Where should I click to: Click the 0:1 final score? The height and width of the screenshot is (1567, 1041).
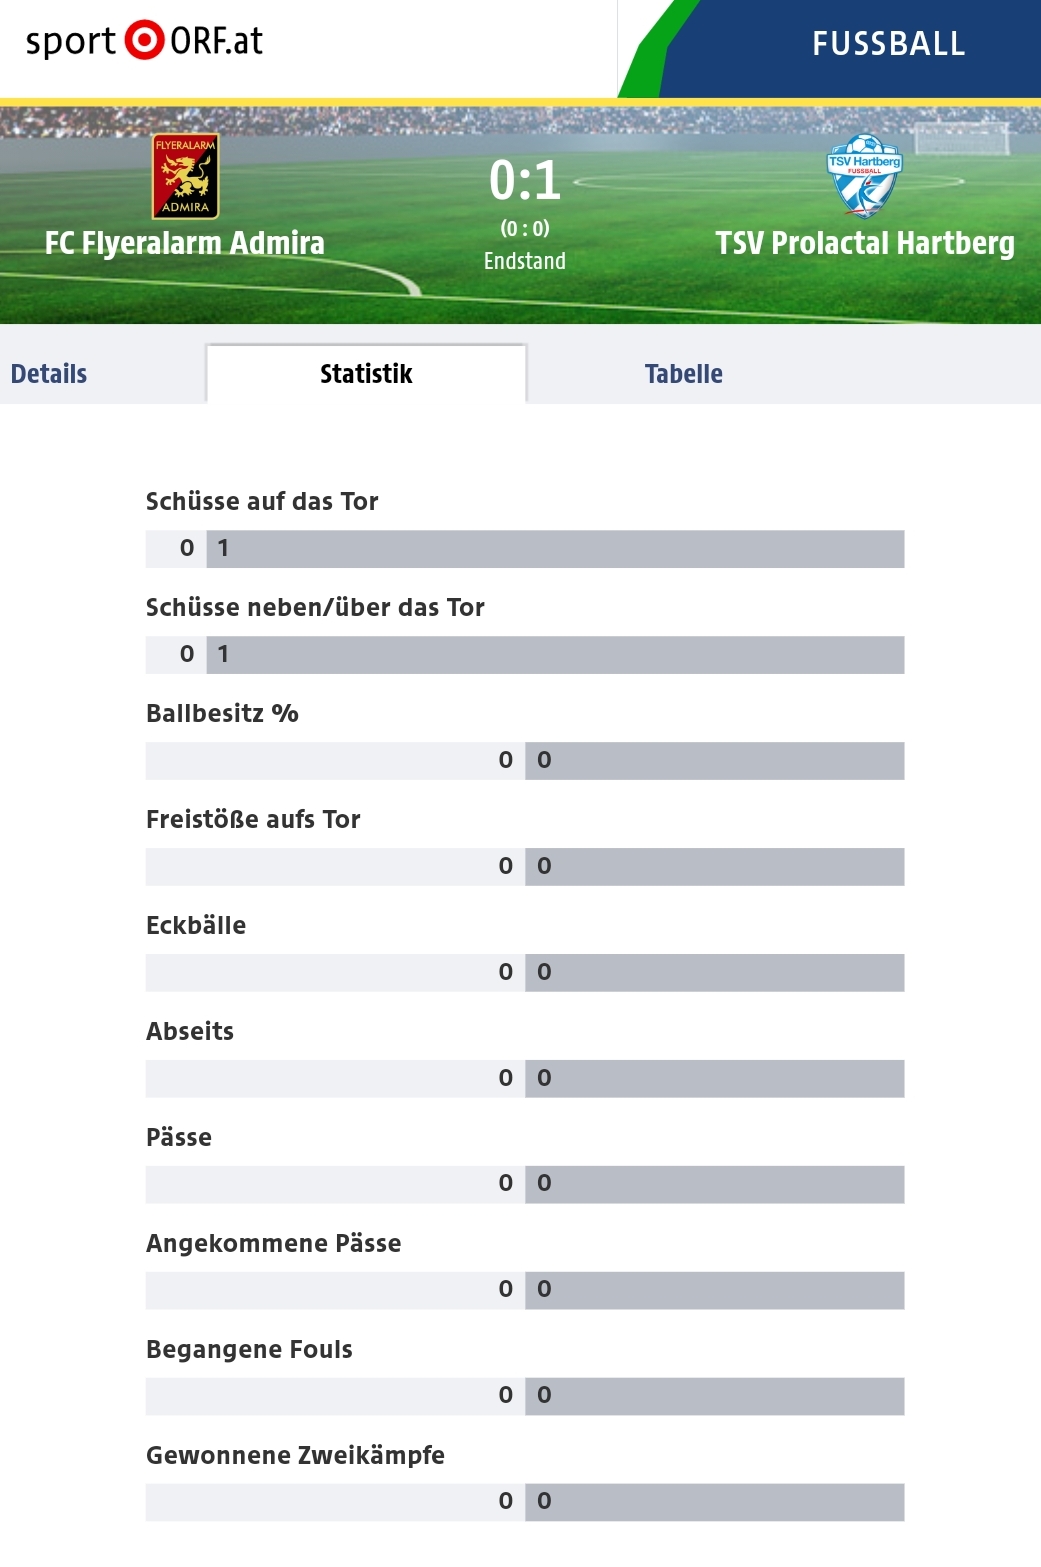(x=525, y=180)
